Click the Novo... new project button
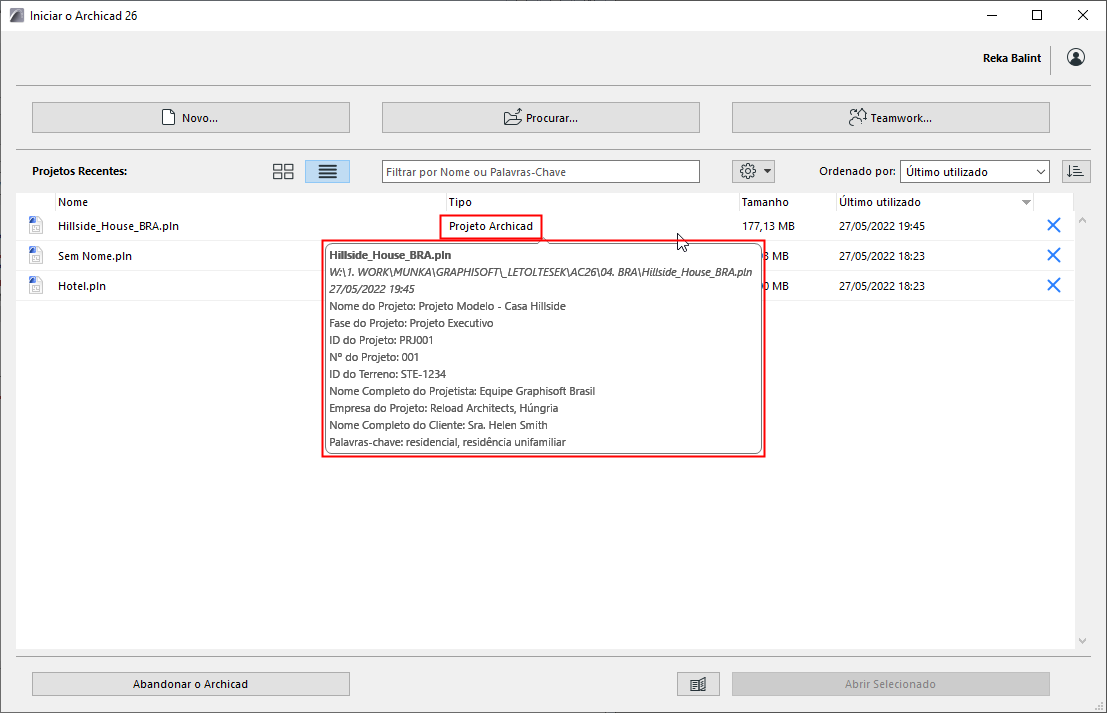 (x=191, y=118)
